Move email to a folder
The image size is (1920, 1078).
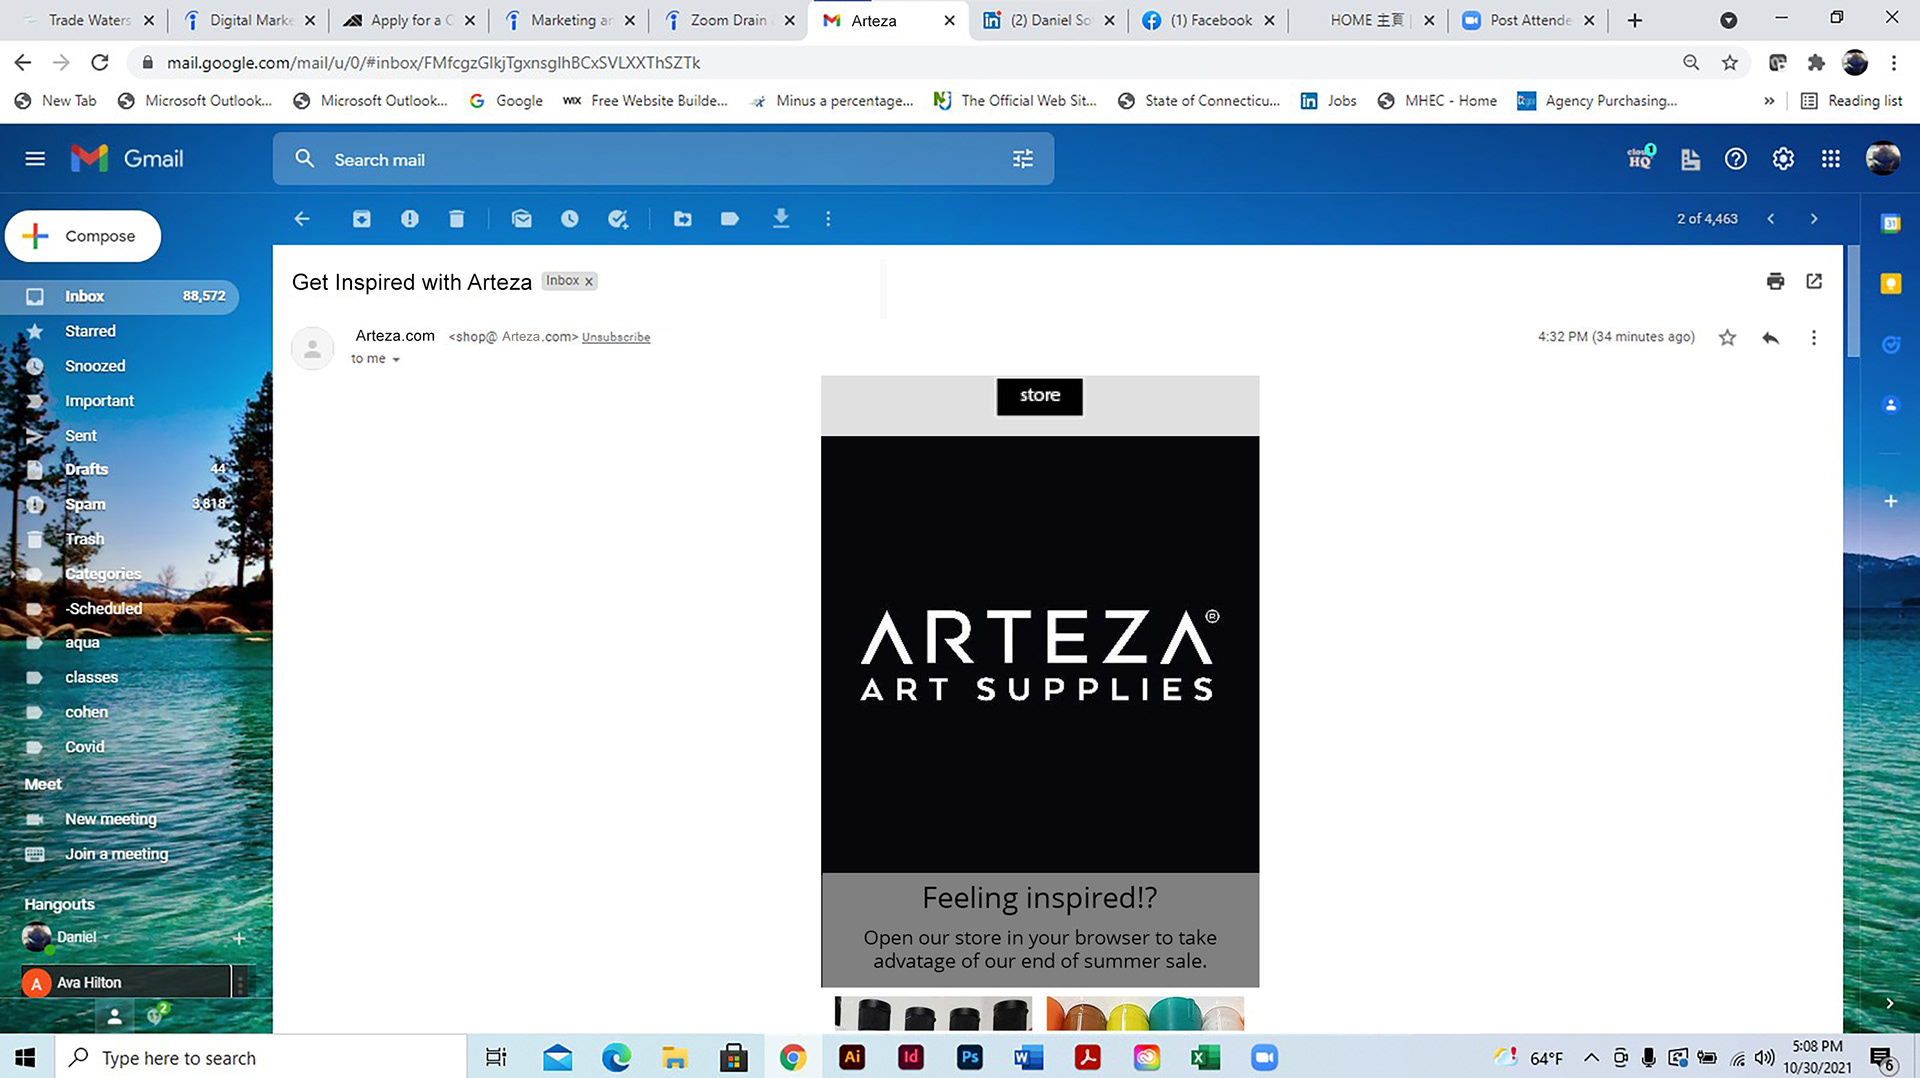[x=683, y=219]
